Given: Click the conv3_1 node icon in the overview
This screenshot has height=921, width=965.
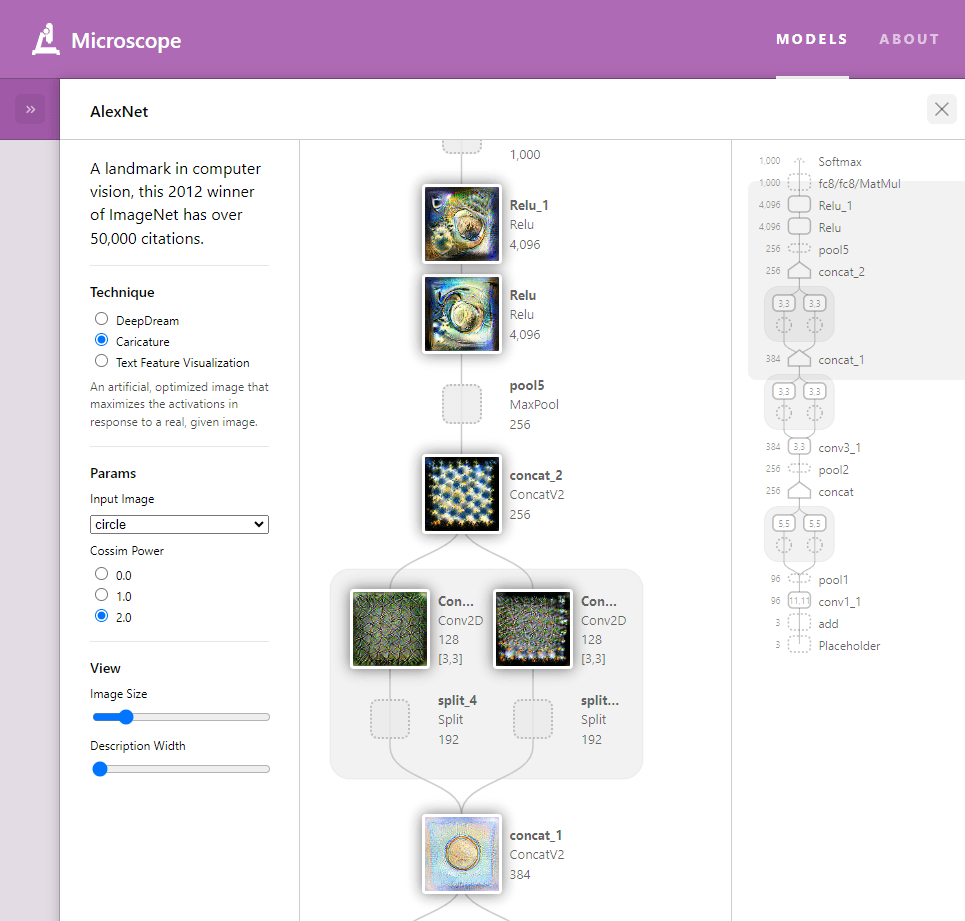Looking at the screenshot, I should (799, 447).
